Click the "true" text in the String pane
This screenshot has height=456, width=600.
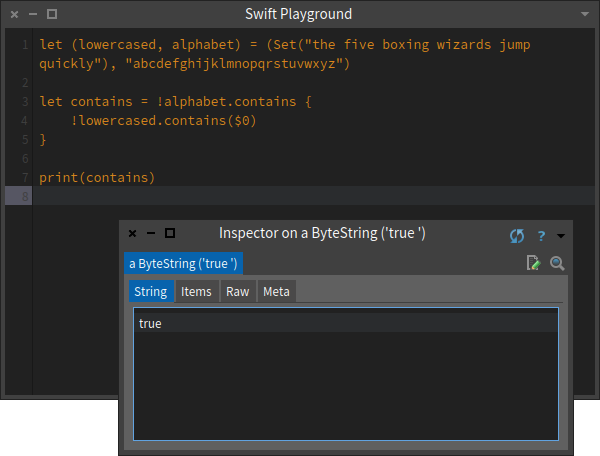pyautogui.click(x=150, y=324)
